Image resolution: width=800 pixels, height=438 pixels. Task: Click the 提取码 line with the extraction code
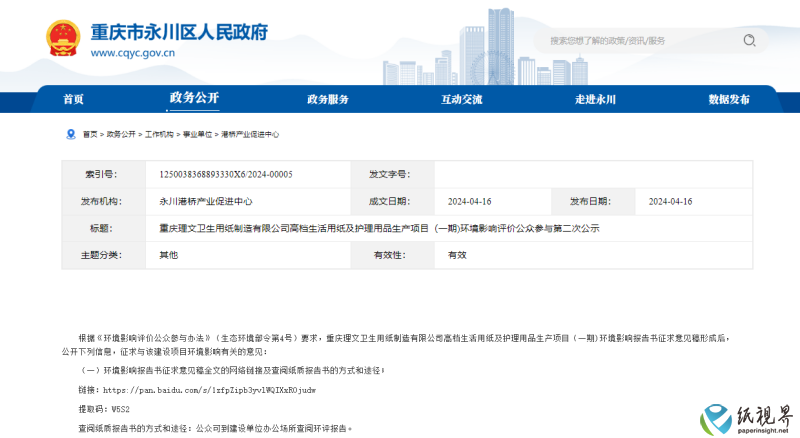(104, 409)
